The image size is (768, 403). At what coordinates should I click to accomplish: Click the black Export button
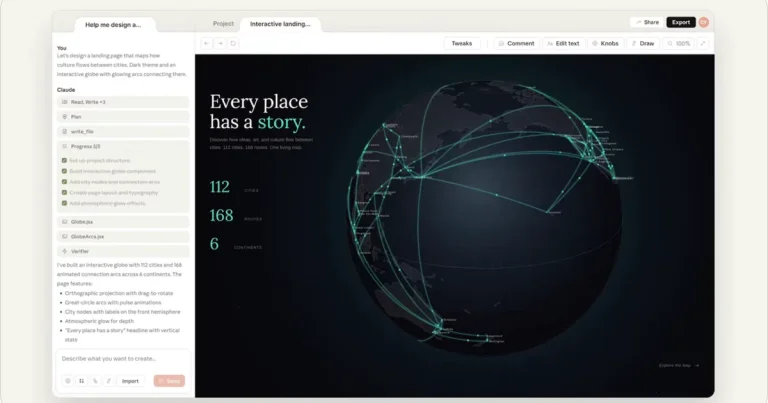(x=681, y=22)
